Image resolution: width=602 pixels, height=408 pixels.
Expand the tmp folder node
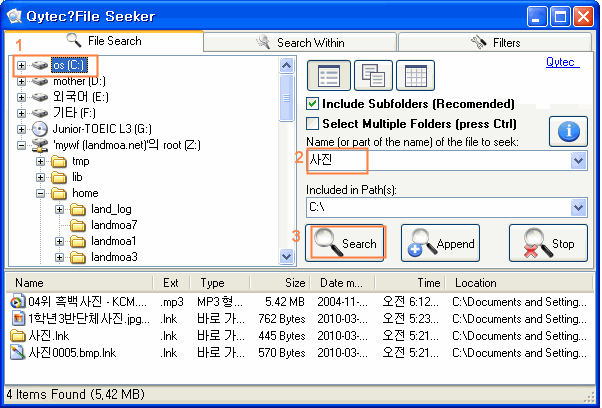tap(40, 162)
